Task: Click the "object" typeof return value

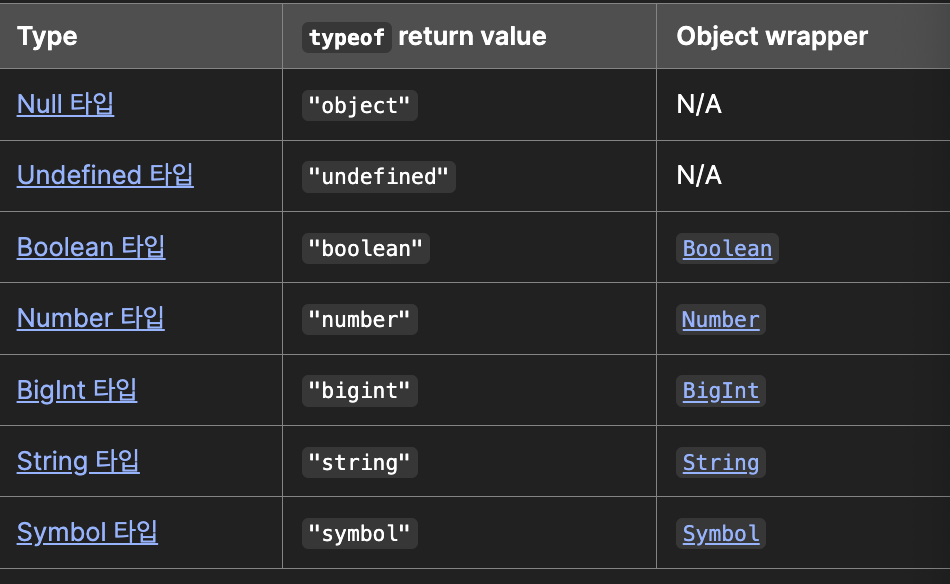Action: [359, 106]
